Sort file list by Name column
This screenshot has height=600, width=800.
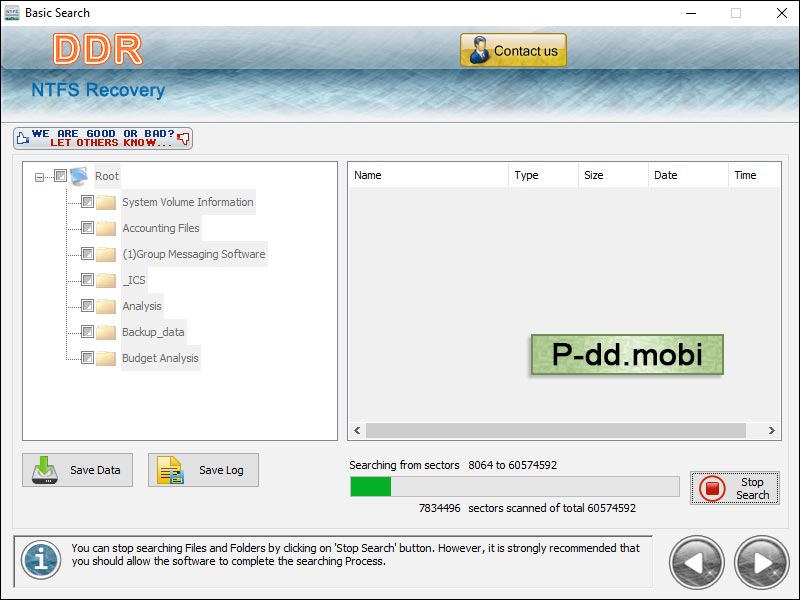tap(428, 175)
